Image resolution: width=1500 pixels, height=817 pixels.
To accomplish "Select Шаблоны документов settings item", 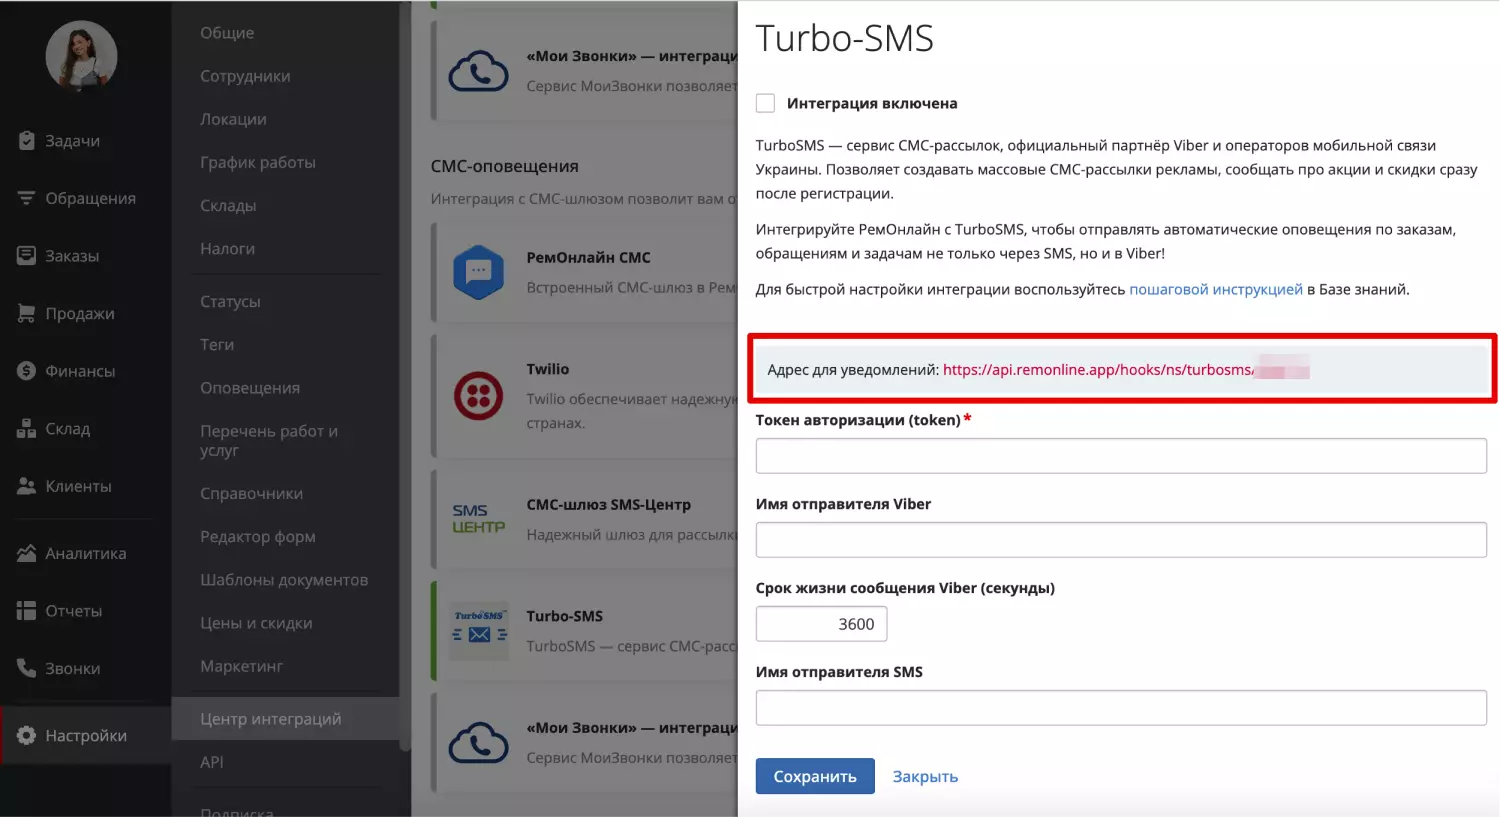I will tap(284, 580).
